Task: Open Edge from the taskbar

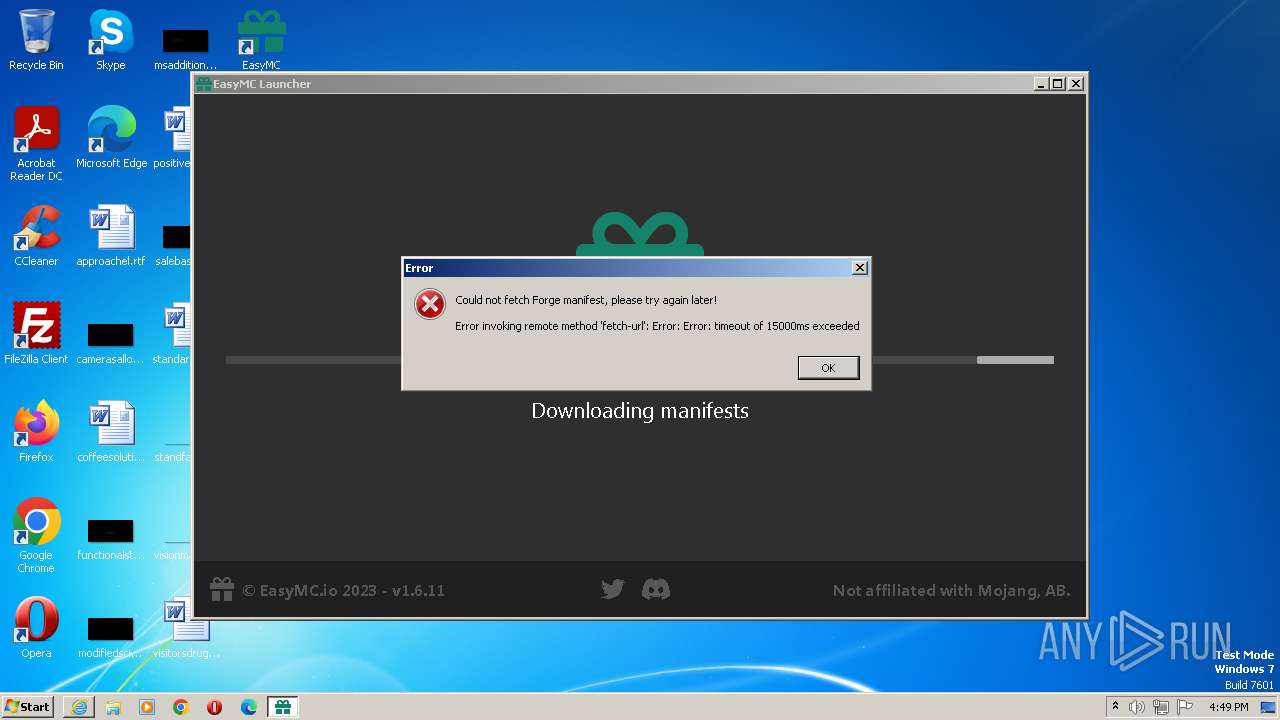Action: (249, 707)
